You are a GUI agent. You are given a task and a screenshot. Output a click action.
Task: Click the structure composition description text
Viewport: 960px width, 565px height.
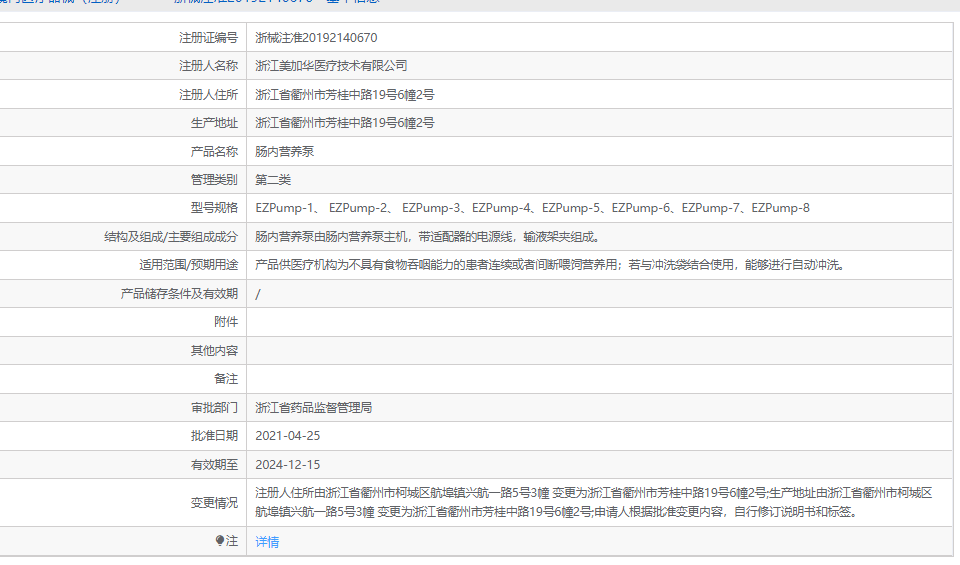pos(429,237)
